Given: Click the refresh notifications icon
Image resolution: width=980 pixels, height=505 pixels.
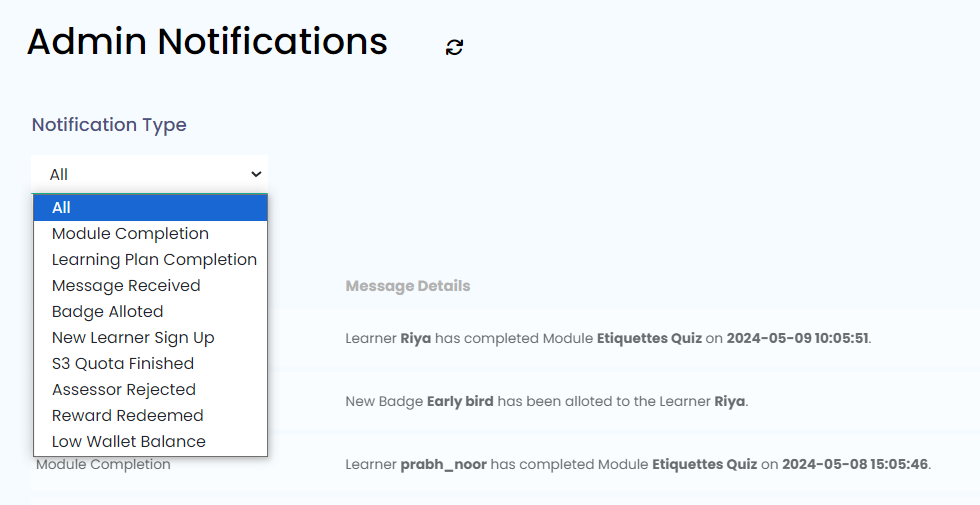Looking at the screenshot, I should (455, 47).
